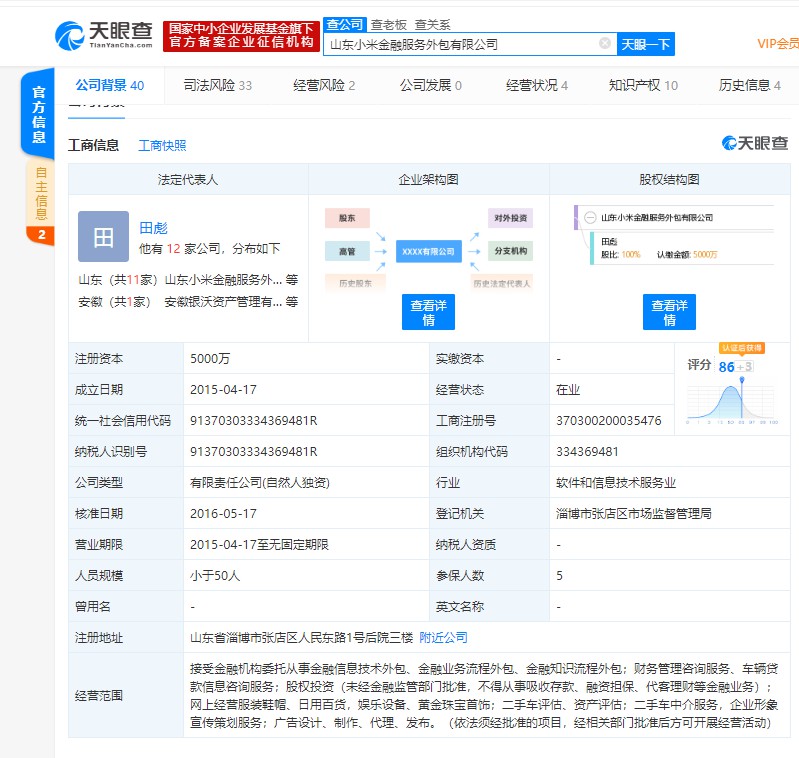
Task: Open the 田 avatar of legal representative
Action: [103, 237]
